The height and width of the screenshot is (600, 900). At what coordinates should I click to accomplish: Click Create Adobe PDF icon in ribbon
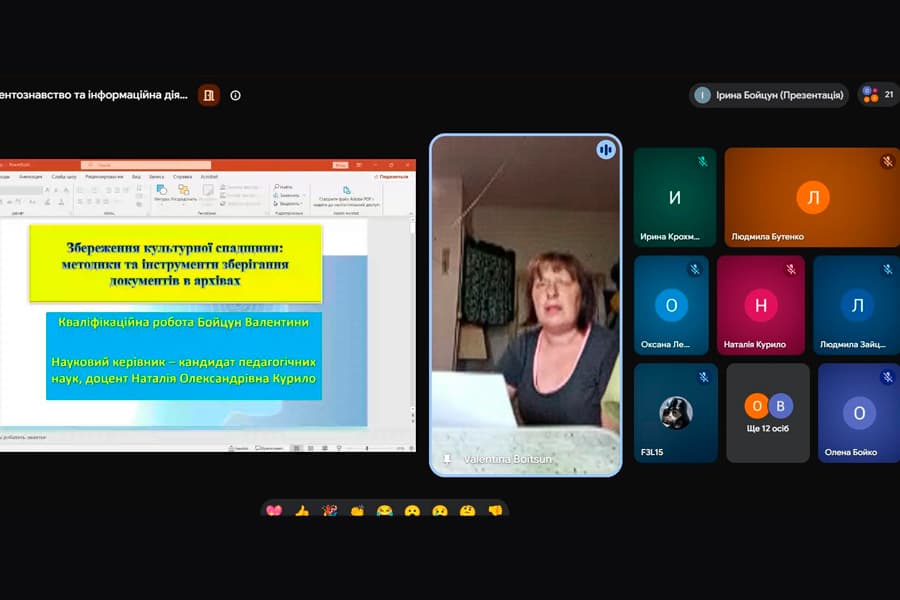[x=346, y=190]
